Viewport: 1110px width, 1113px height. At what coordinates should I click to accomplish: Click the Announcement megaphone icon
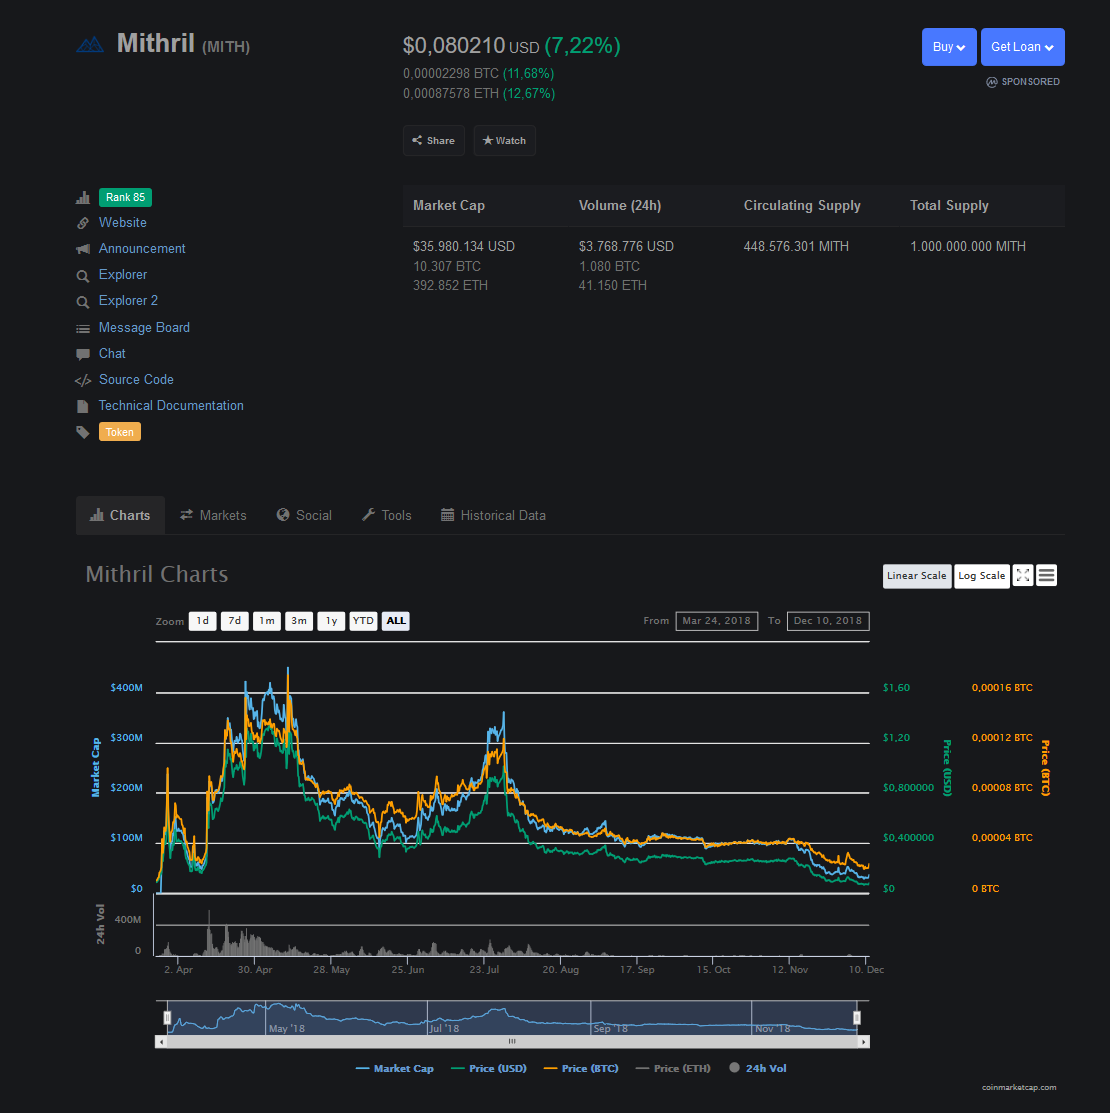click(x=83, y=249)
